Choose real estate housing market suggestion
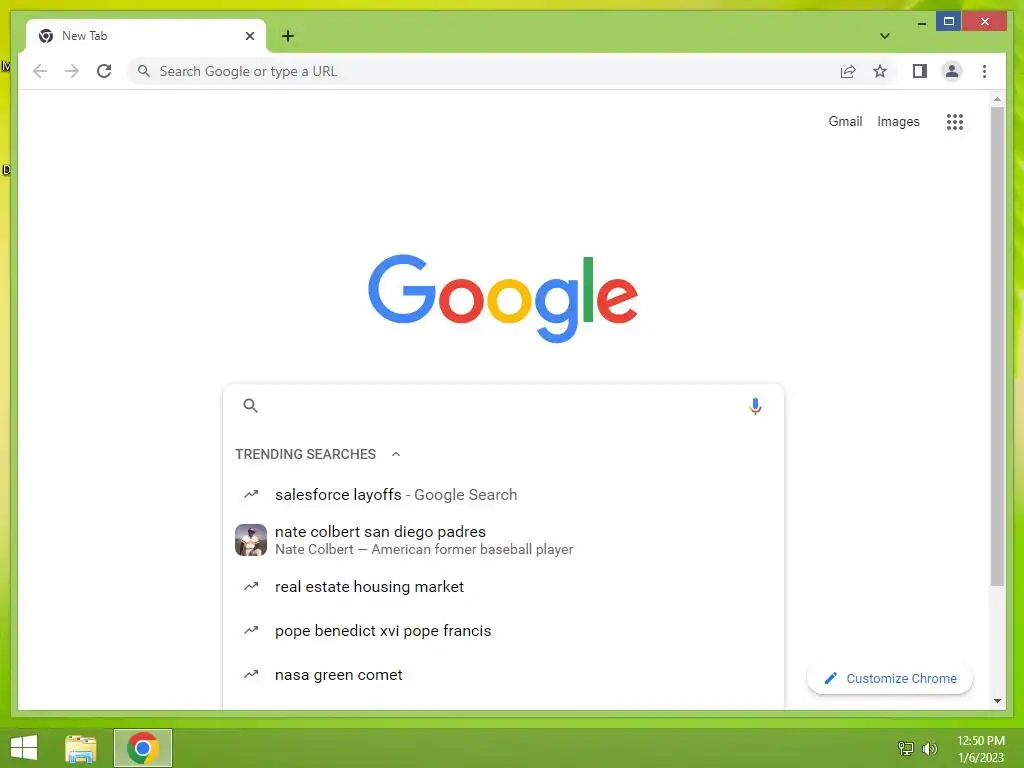The height and width of the screenshot is (768, 1024). [503, 586]
